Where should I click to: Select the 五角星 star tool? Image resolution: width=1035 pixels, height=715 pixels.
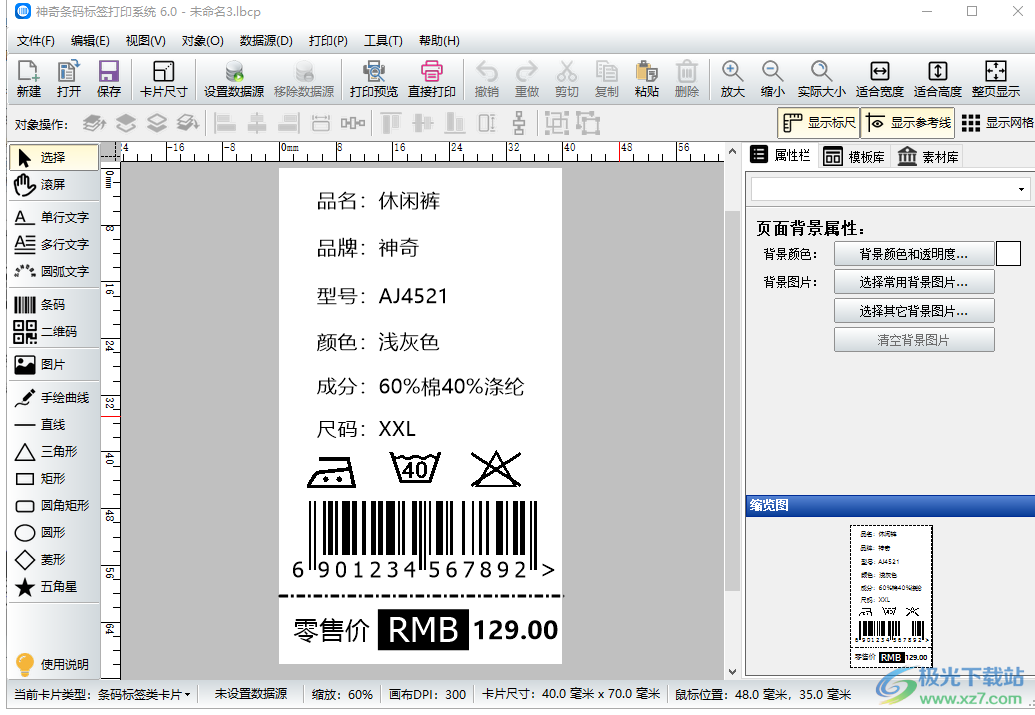coord(54,587)
